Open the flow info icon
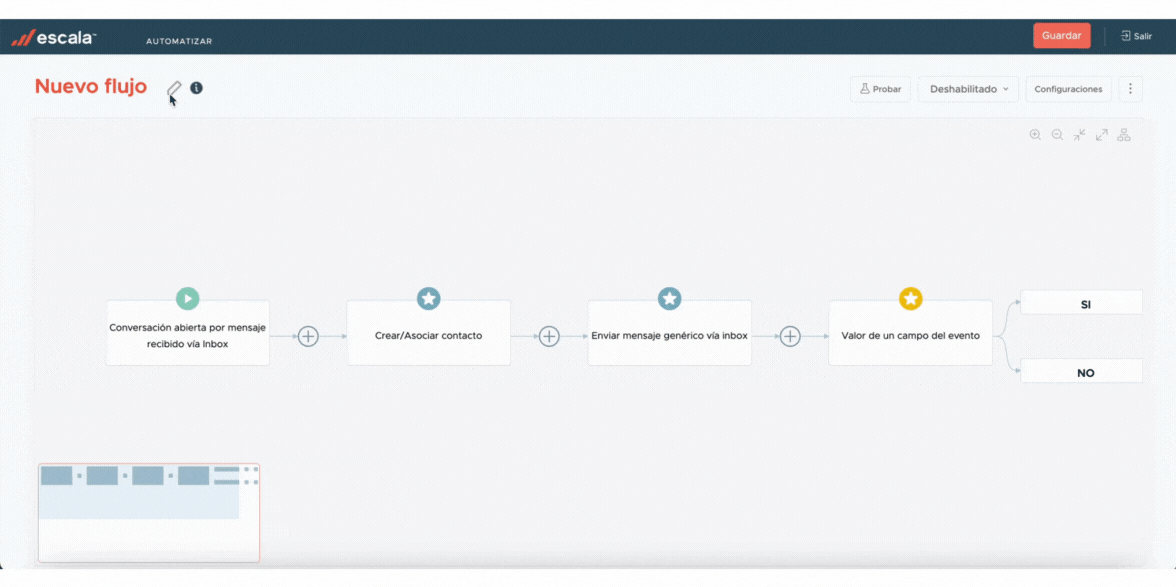Viewport: 1176px width, 587px height. pos(196,88)
